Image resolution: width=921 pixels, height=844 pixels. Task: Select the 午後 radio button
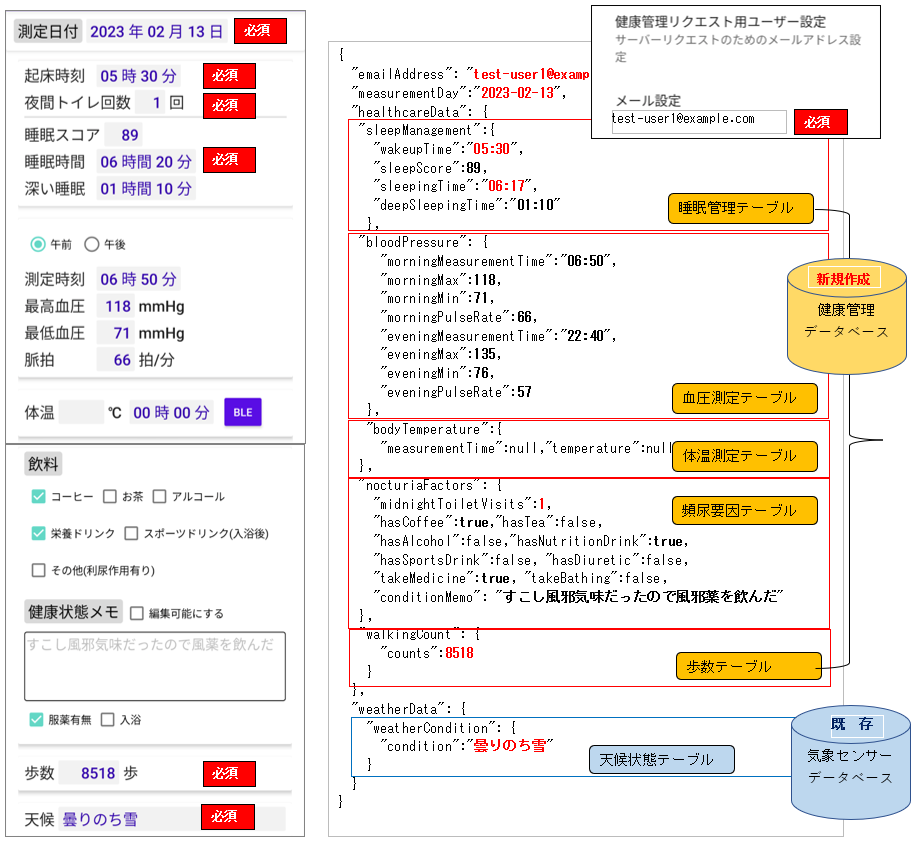click(92, 243)
